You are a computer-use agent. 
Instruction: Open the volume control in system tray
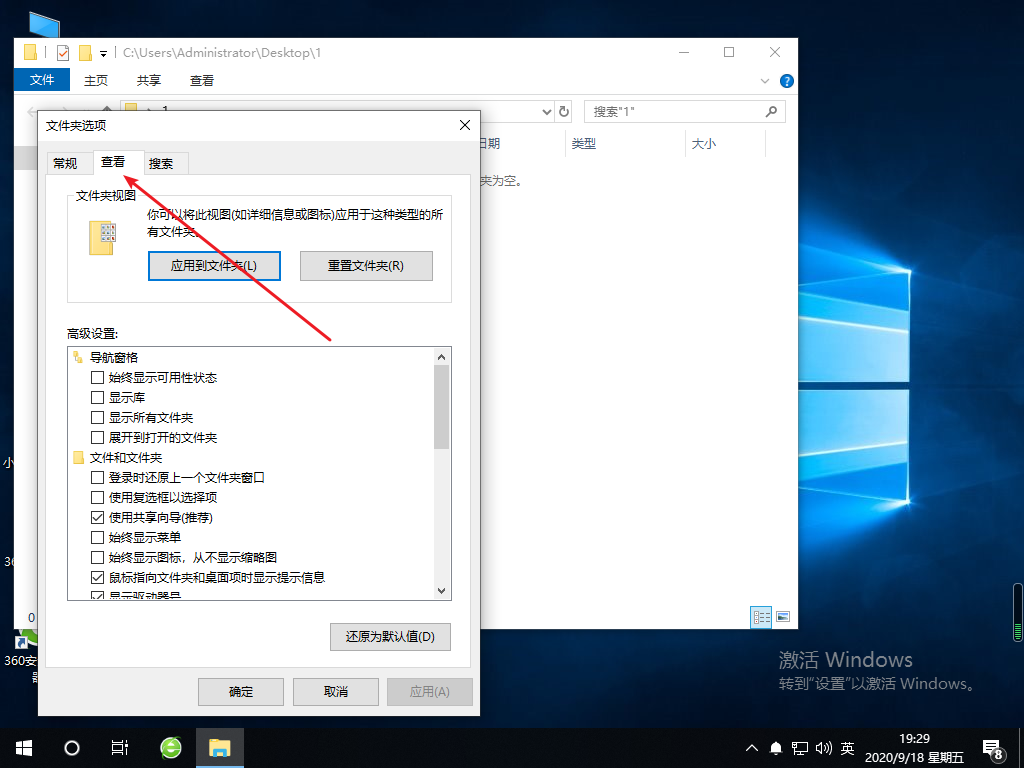tap(823, 747)
